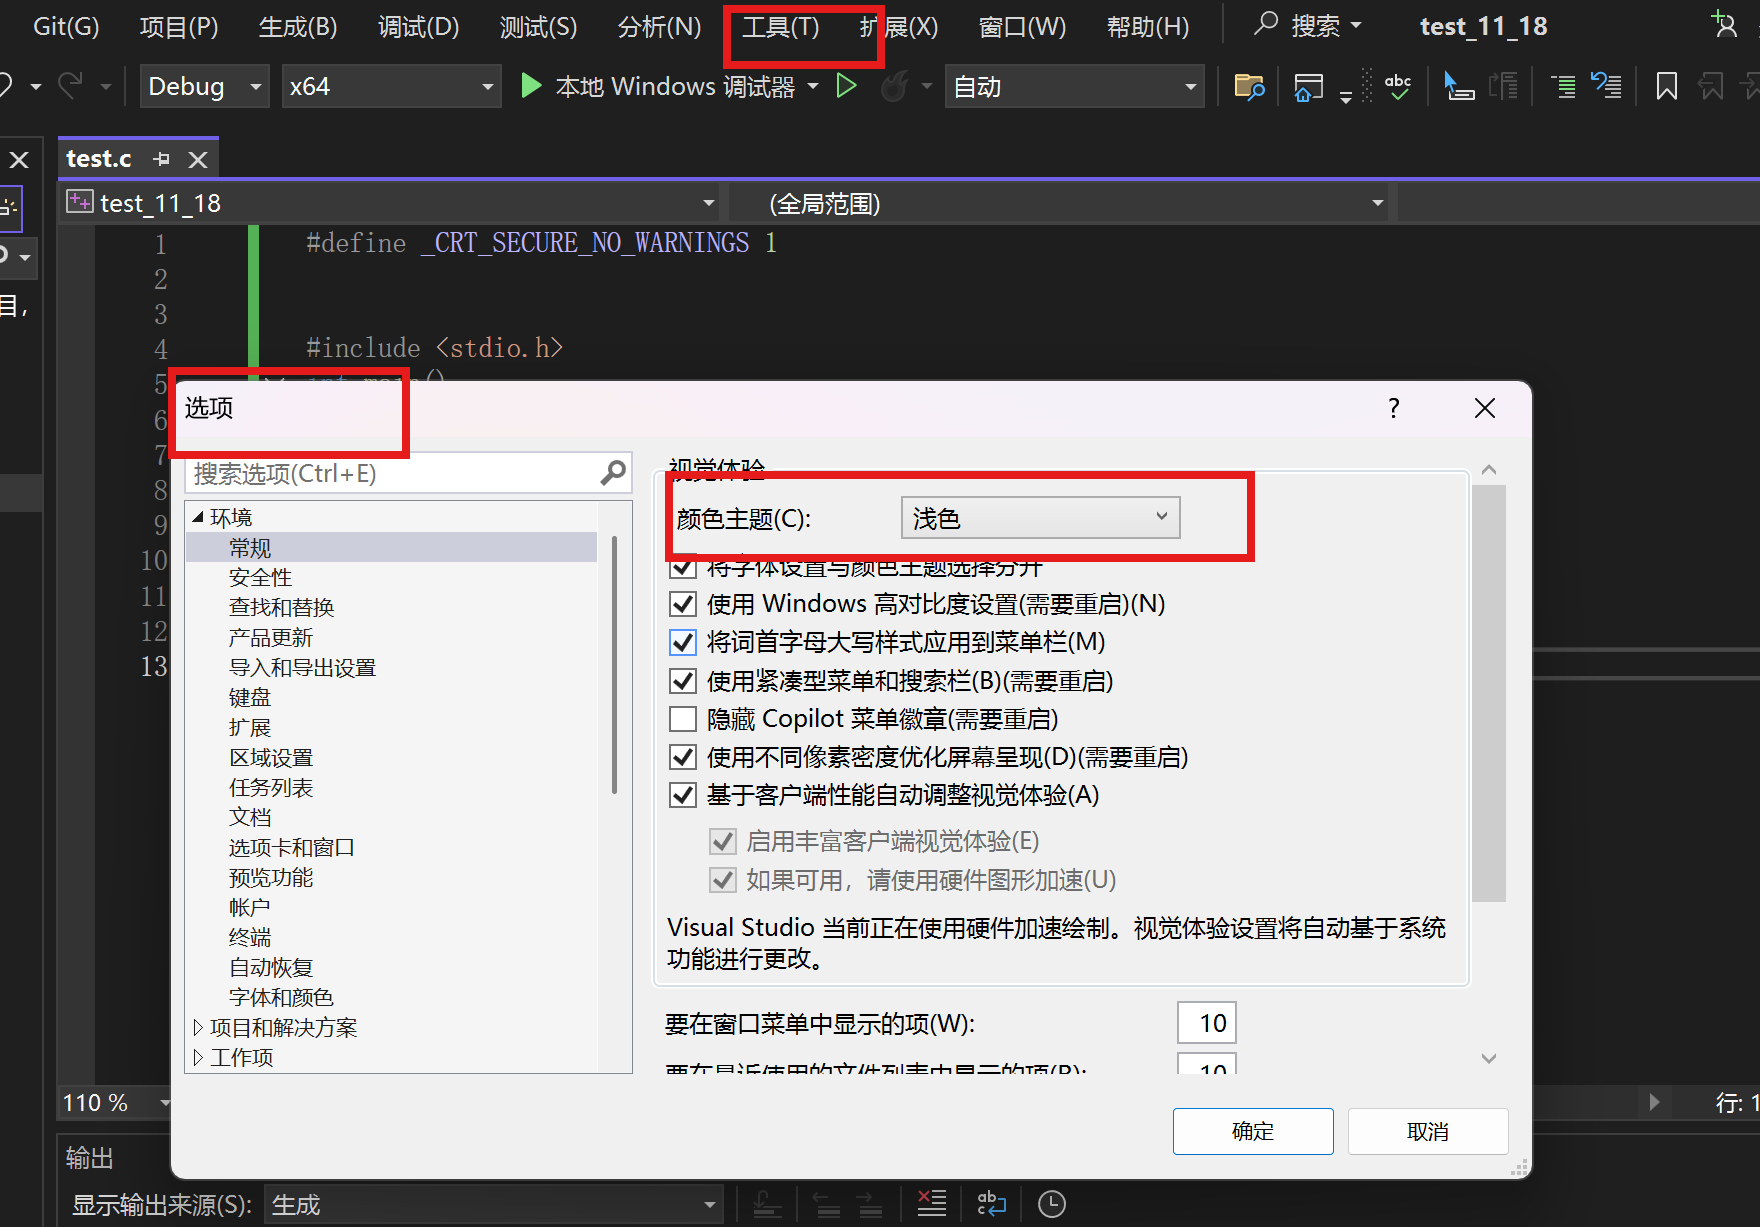Click the question mark help in dialog

point(1393,408)
